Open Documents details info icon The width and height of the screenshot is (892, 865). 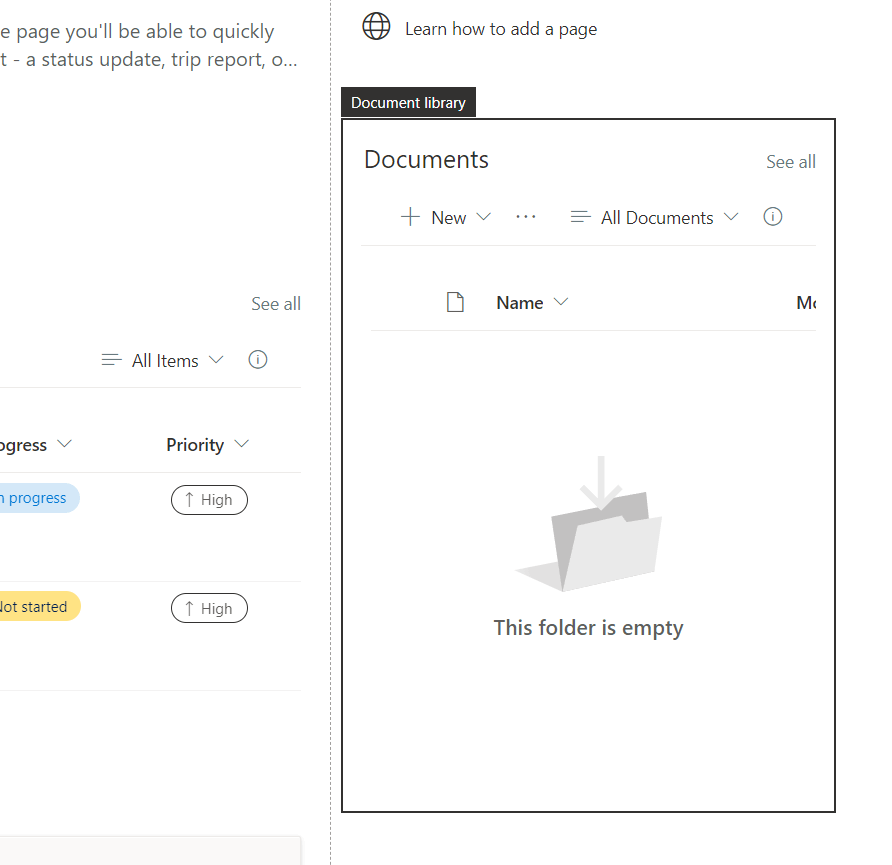[772, 217]
